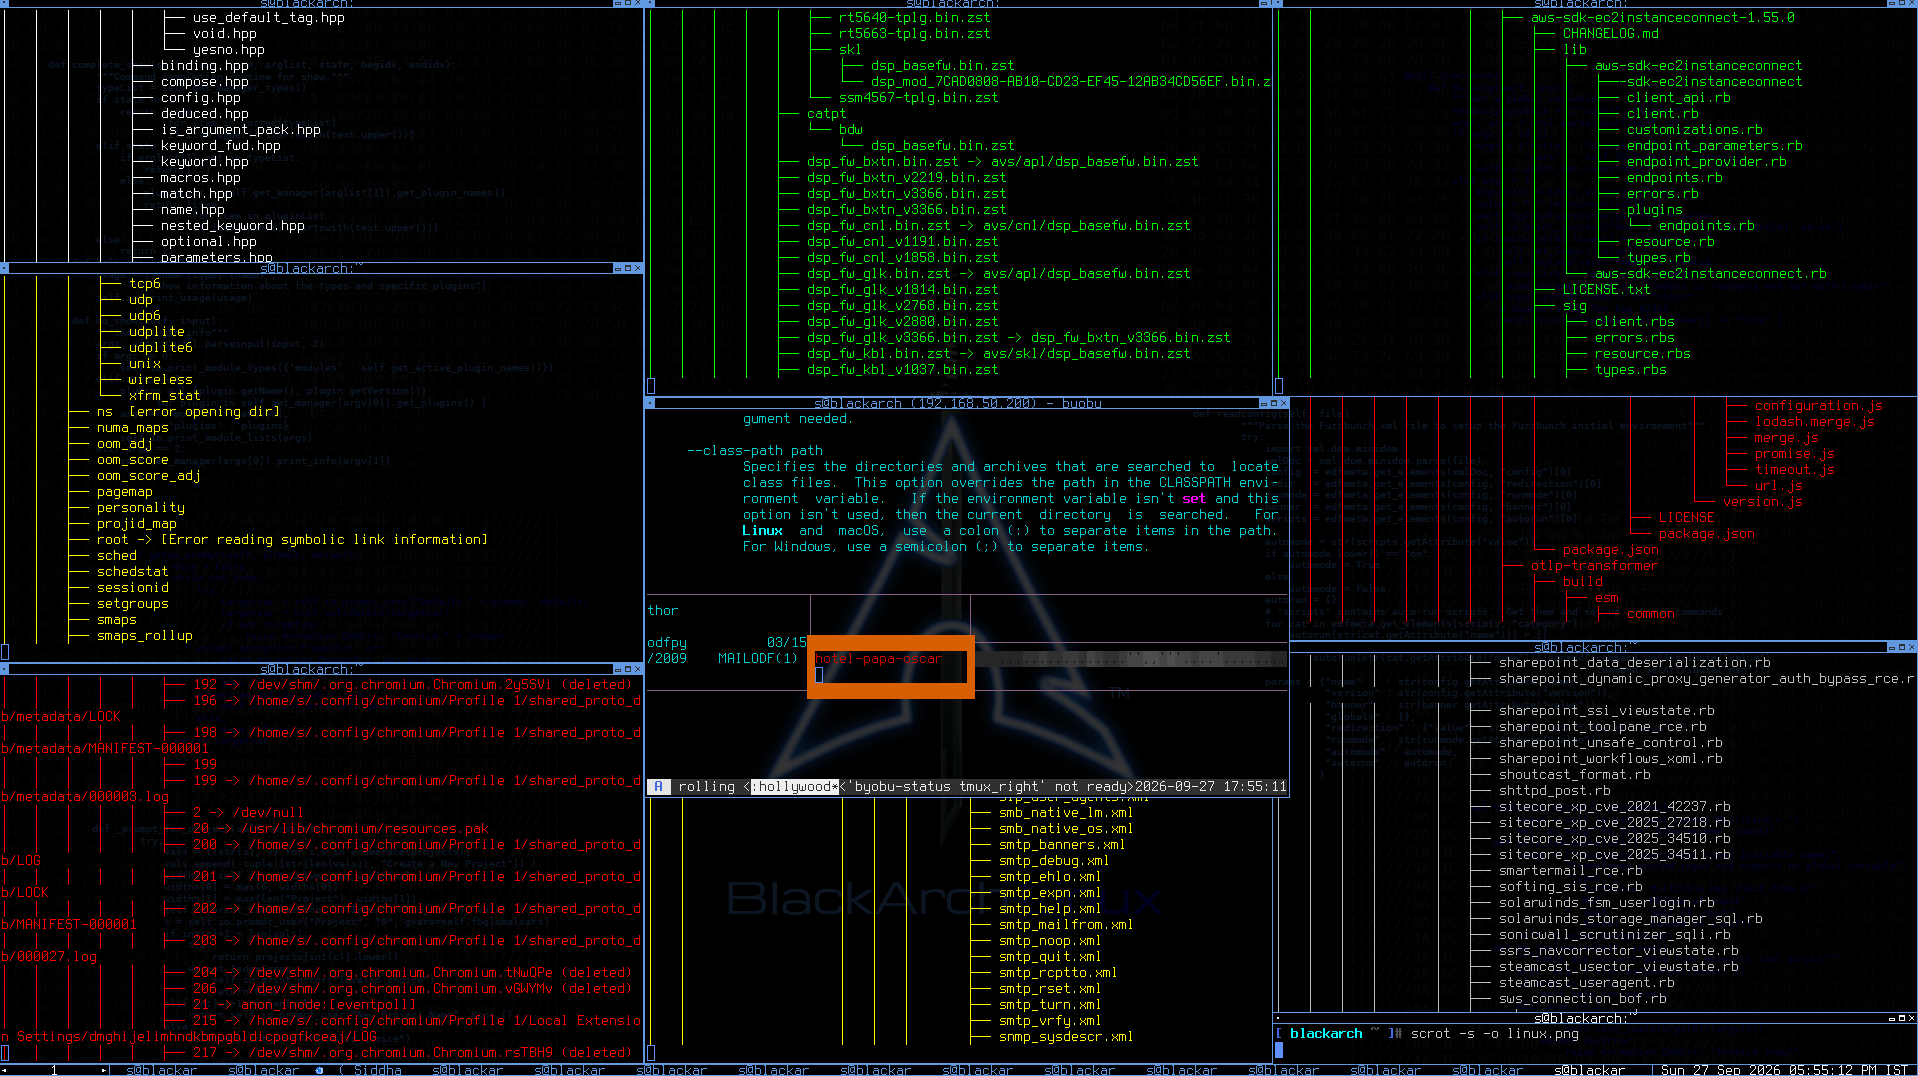Select sitecore_xp_cve_2021_42237.rb file
The image size is (1918, 1076).
pos(1614,807)
